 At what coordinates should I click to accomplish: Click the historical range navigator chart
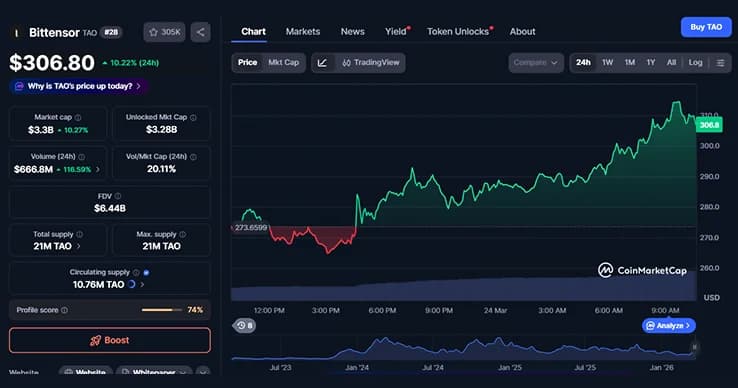pos(464,348)
